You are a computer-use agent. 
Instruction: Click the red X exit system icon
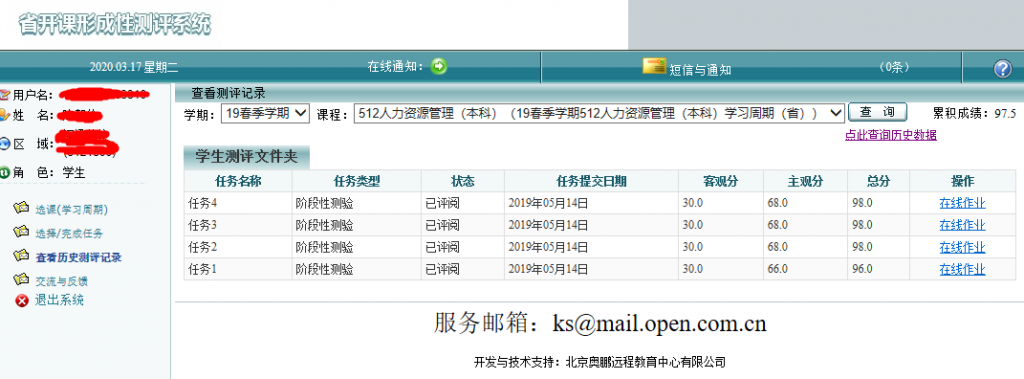pos(22,301)
